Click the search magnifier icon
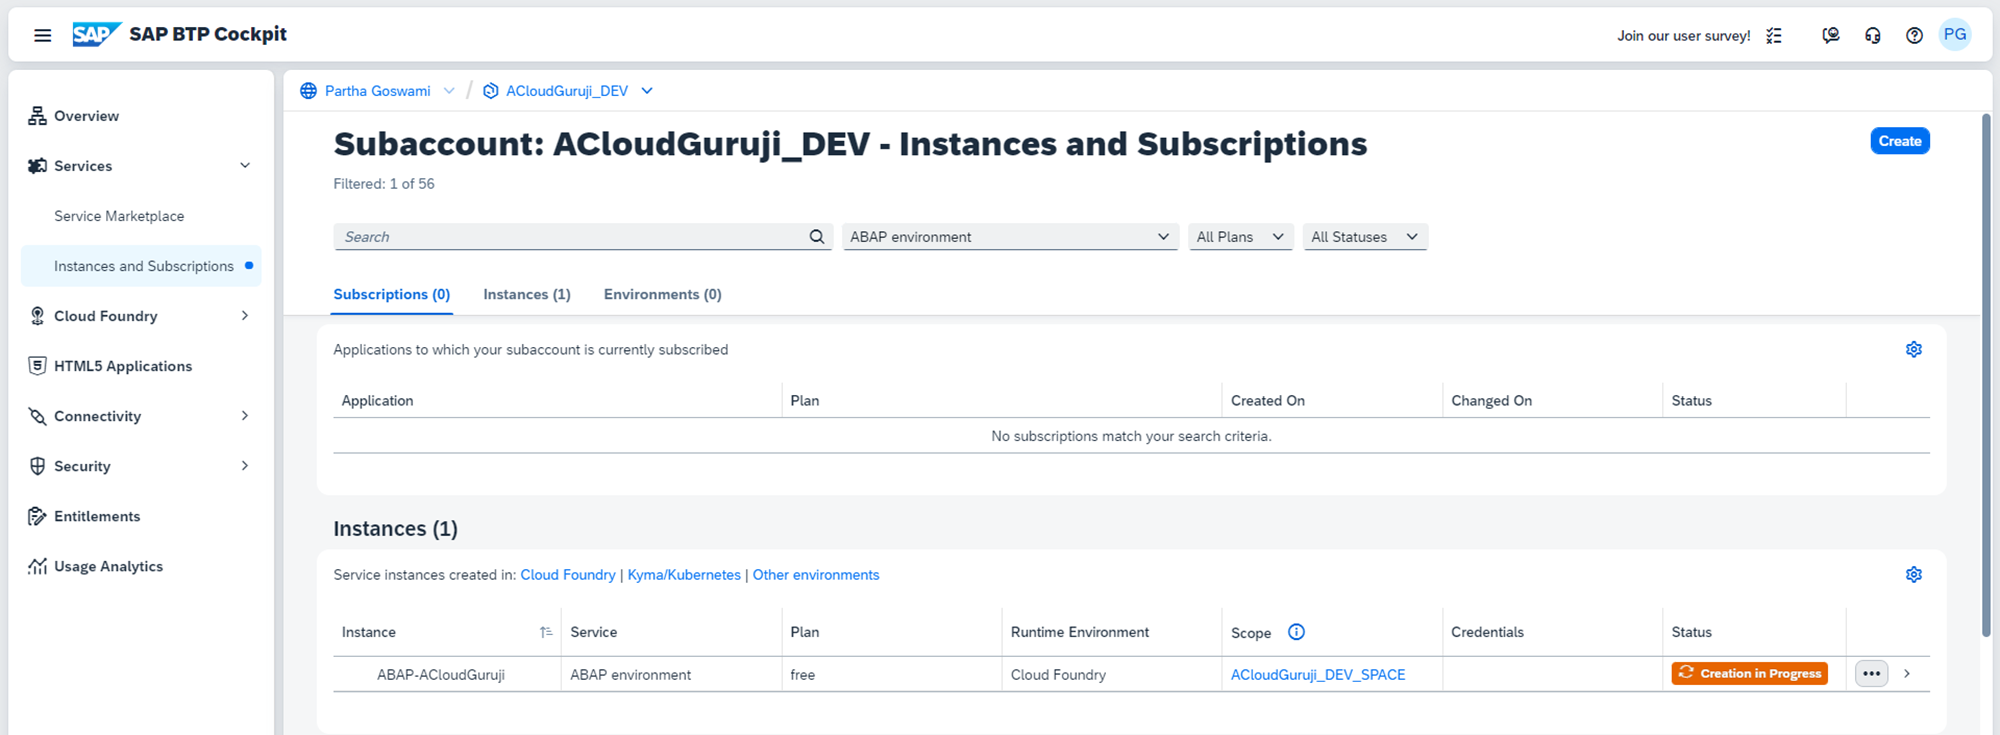The width and height of the screenshot is (2000, 735). (817, 237)
